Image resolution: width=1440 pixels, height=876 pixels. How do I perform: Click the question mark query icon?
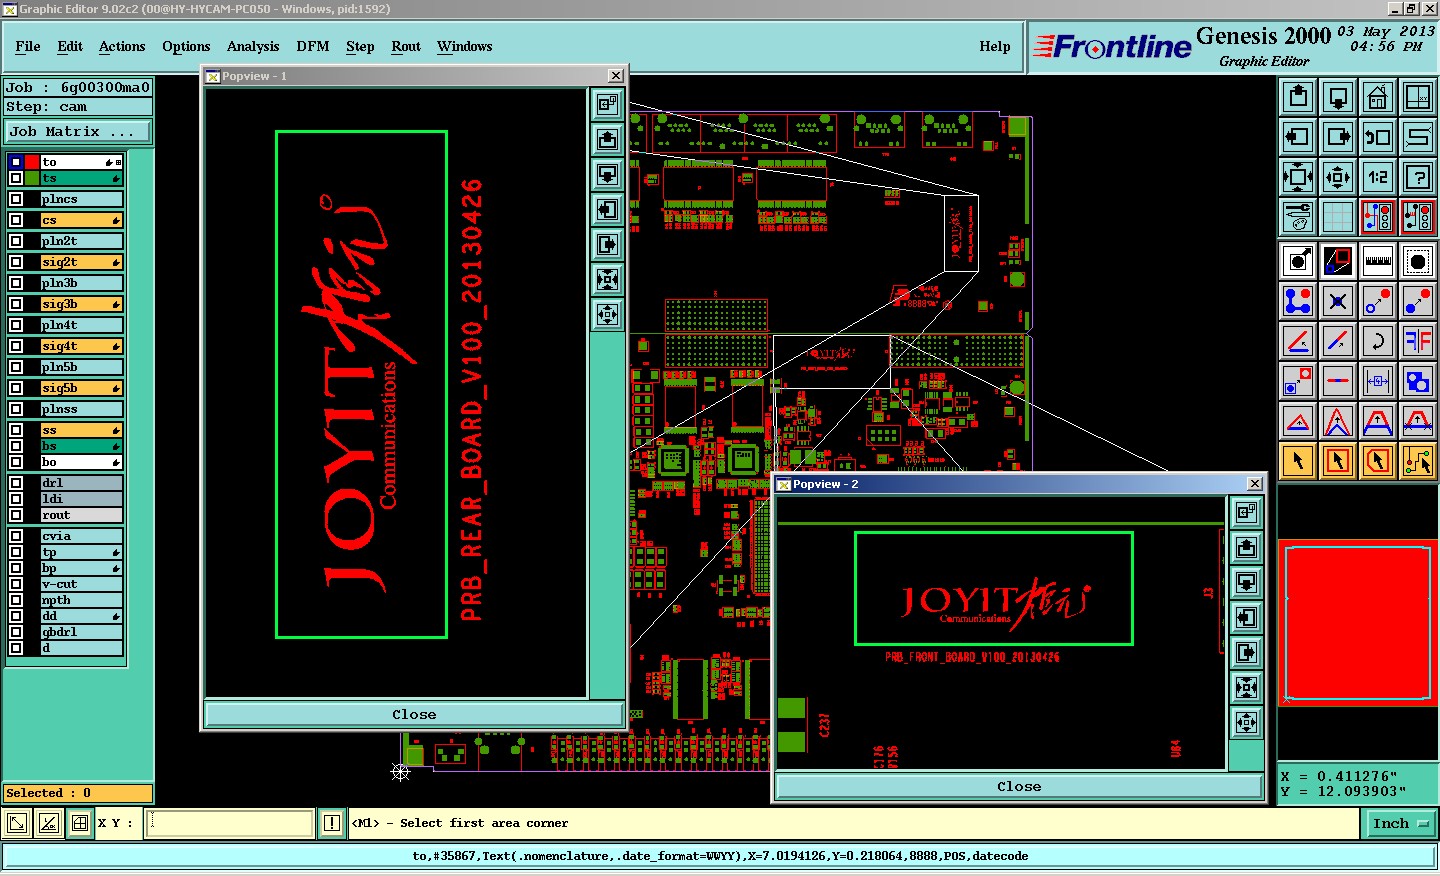[1418, 177]
